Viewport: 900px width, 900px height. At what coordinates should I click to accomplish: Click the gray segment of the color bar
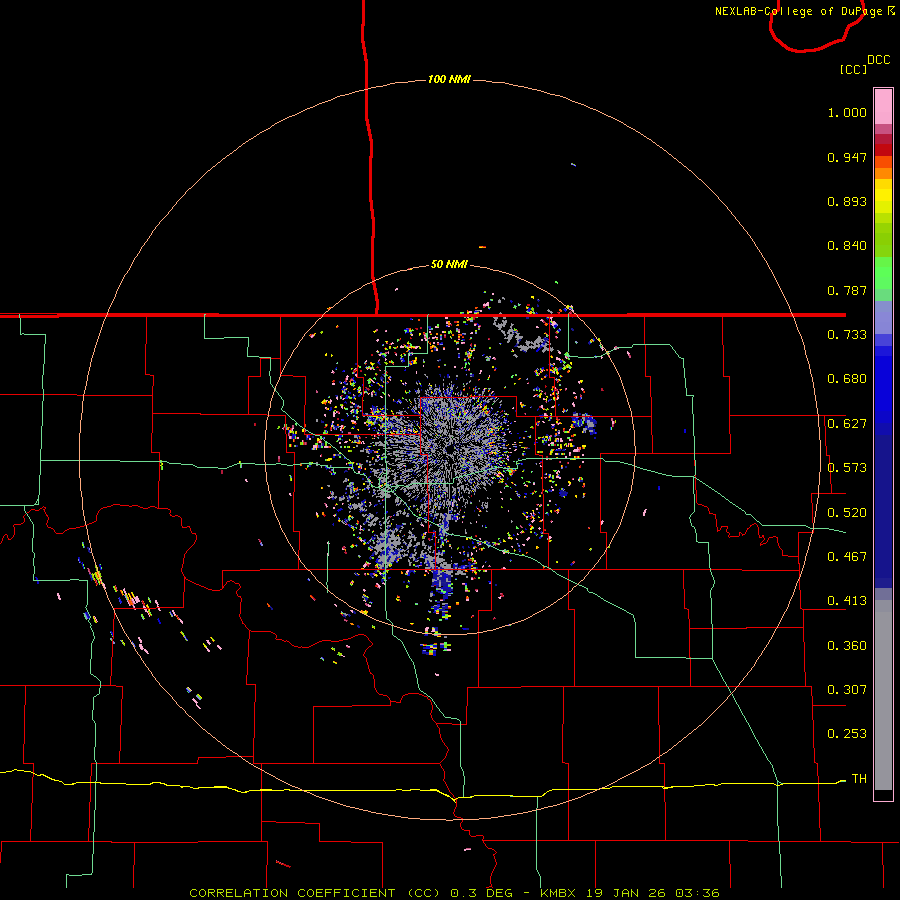(883, 695)
